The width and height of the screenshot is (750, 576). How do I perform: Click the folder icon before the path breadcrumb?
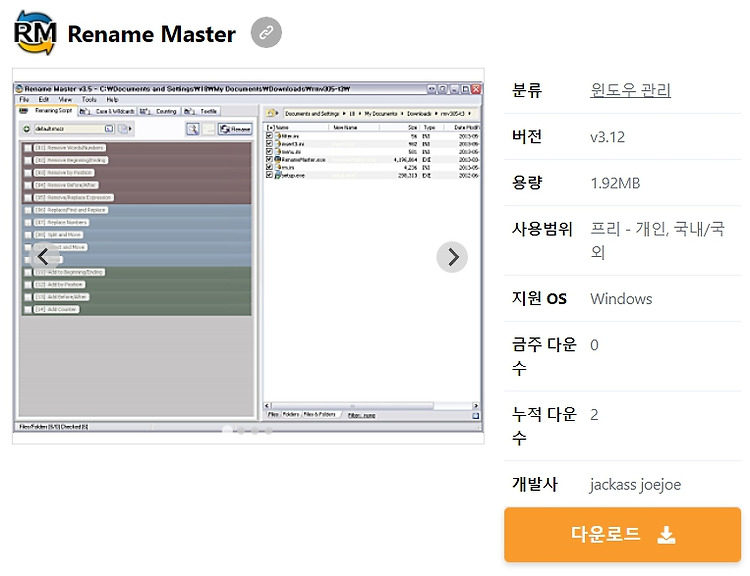(x=271, y=113)
